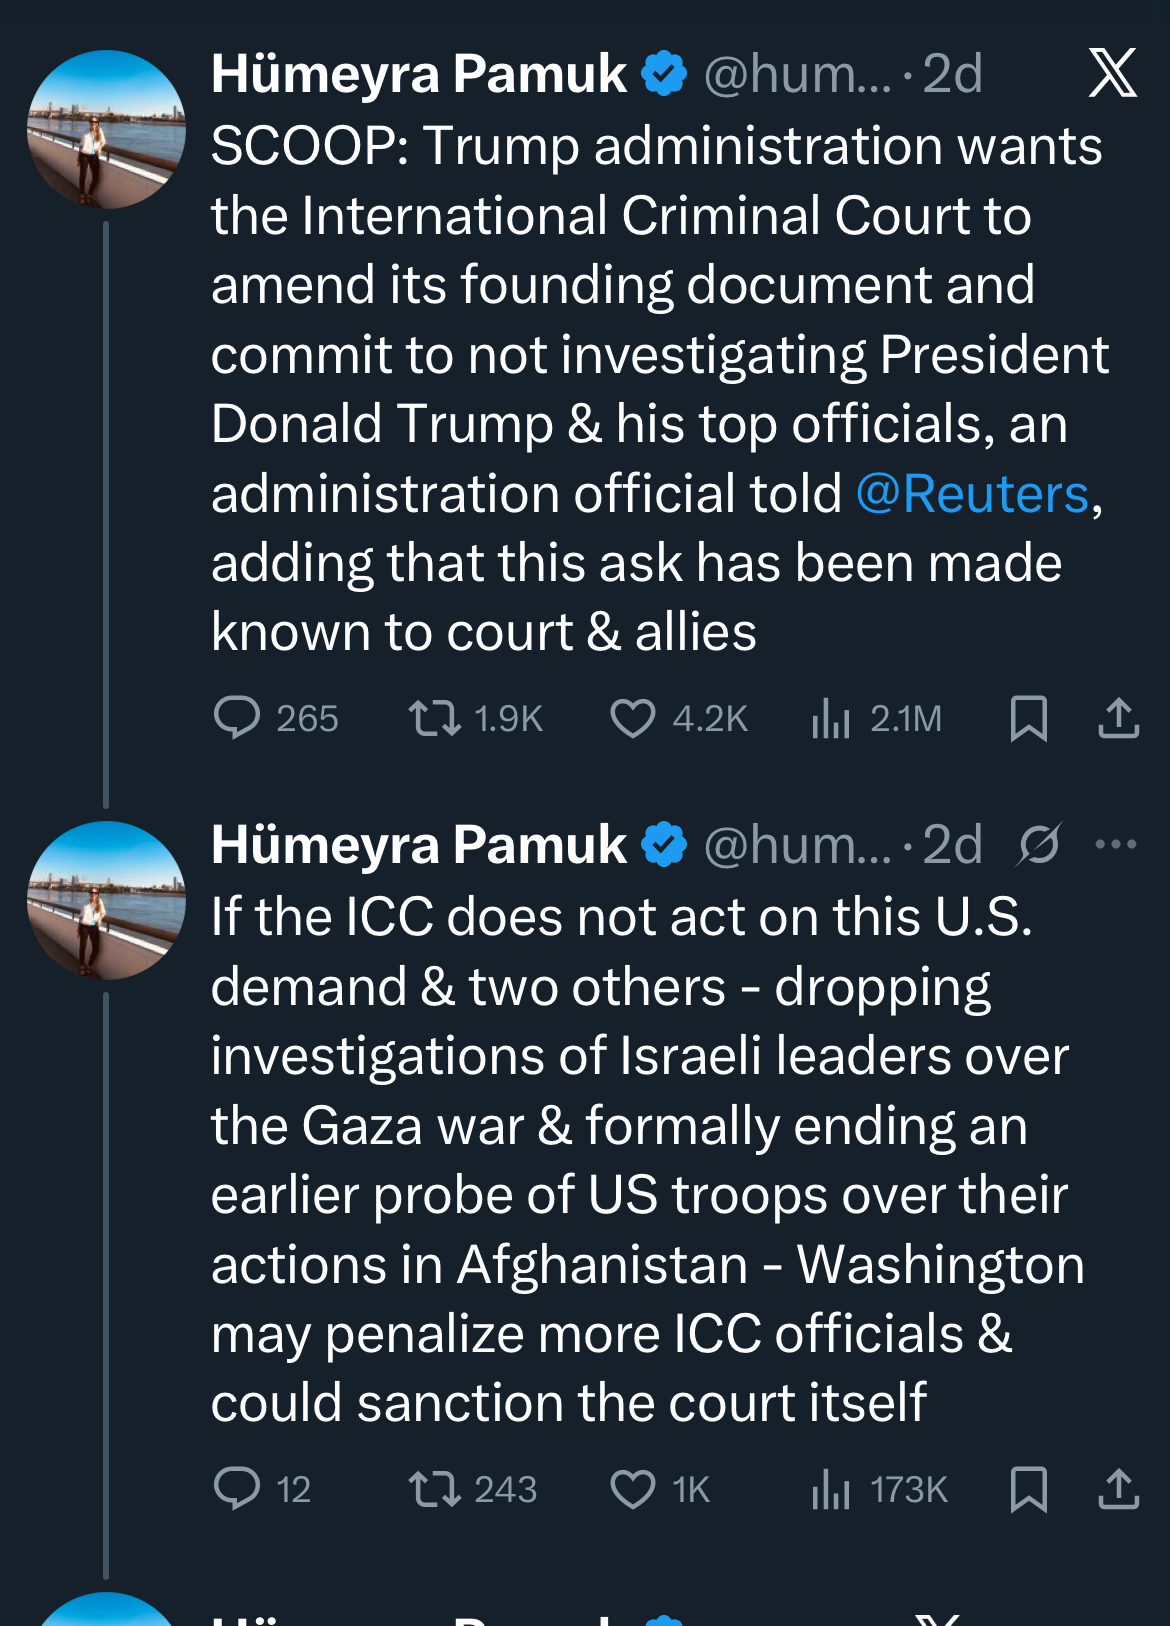Bookmark the first SCOOP tweet
This screenshot has height=1626, width=1170.
(1028, 718)
